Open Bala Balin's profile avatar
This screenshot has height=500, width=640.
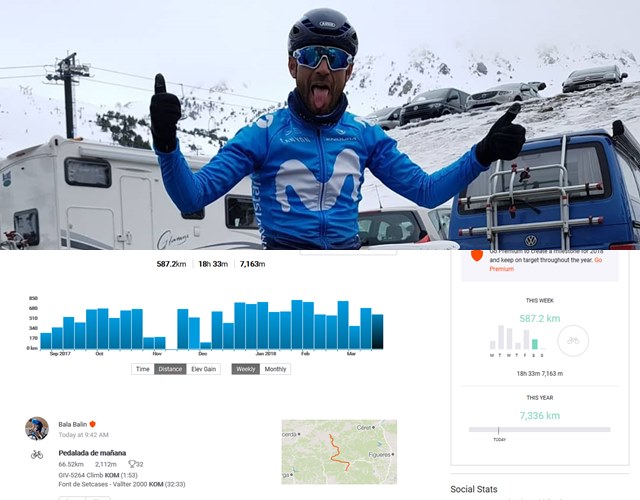tap(37, 429)
